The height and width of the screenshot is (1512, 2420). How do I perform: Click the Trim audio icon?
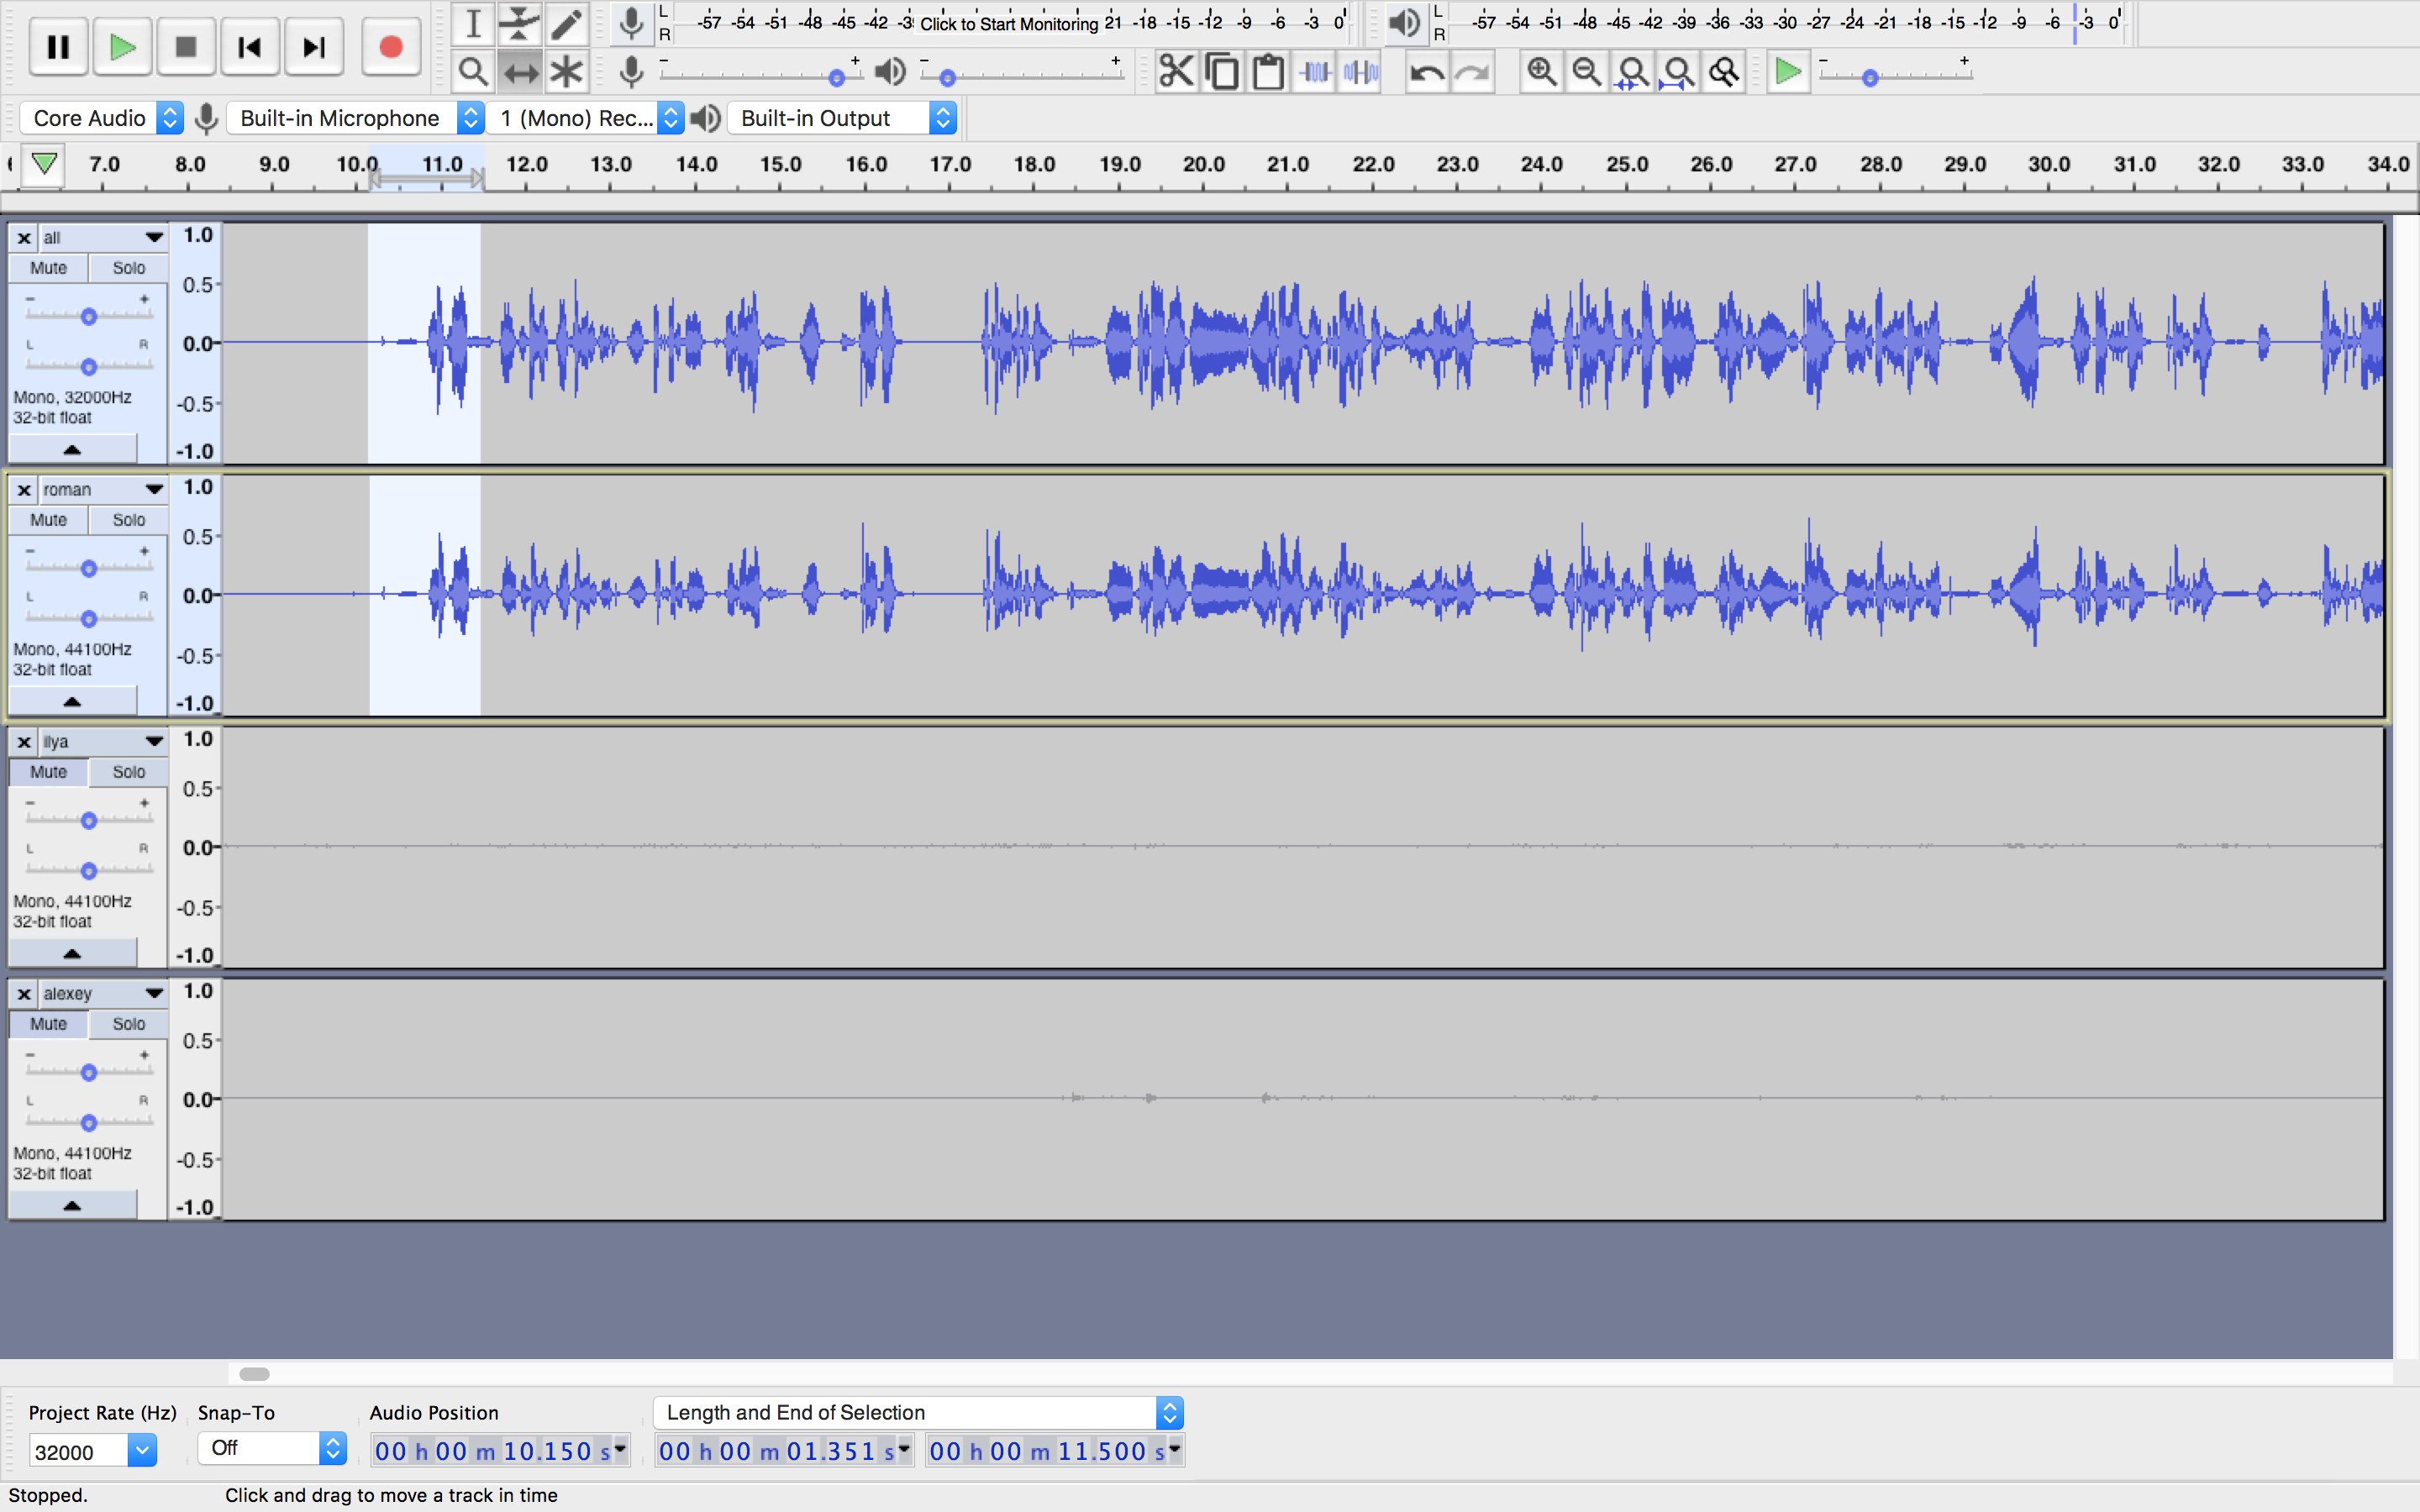click(x=1315, y=72)
